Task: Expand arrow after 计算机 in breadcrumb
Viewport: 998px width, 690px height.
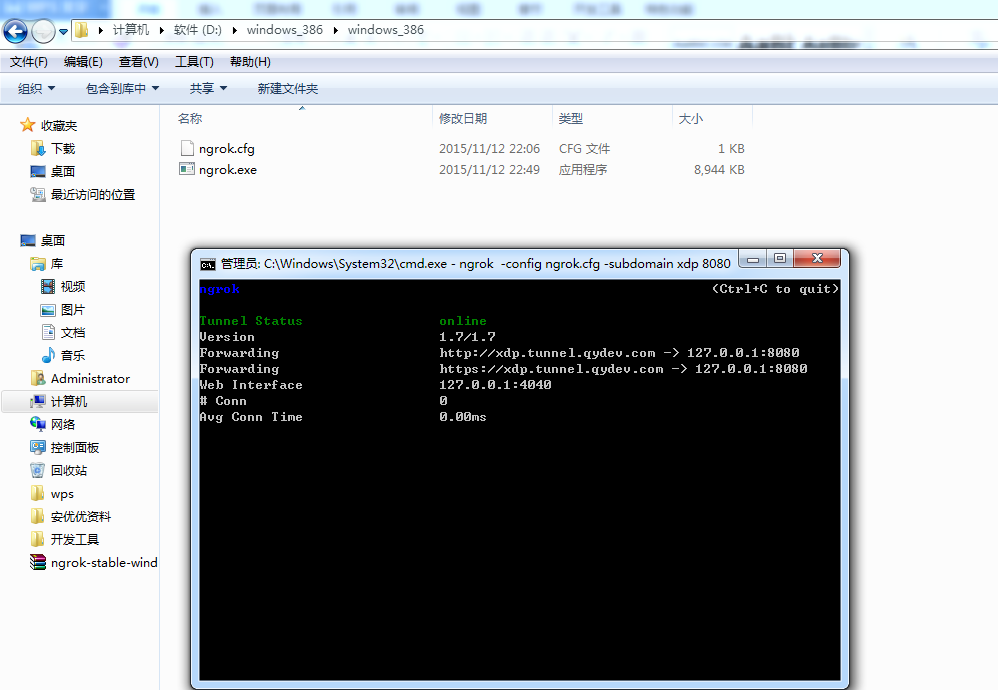Action: (x=161, y=30)
